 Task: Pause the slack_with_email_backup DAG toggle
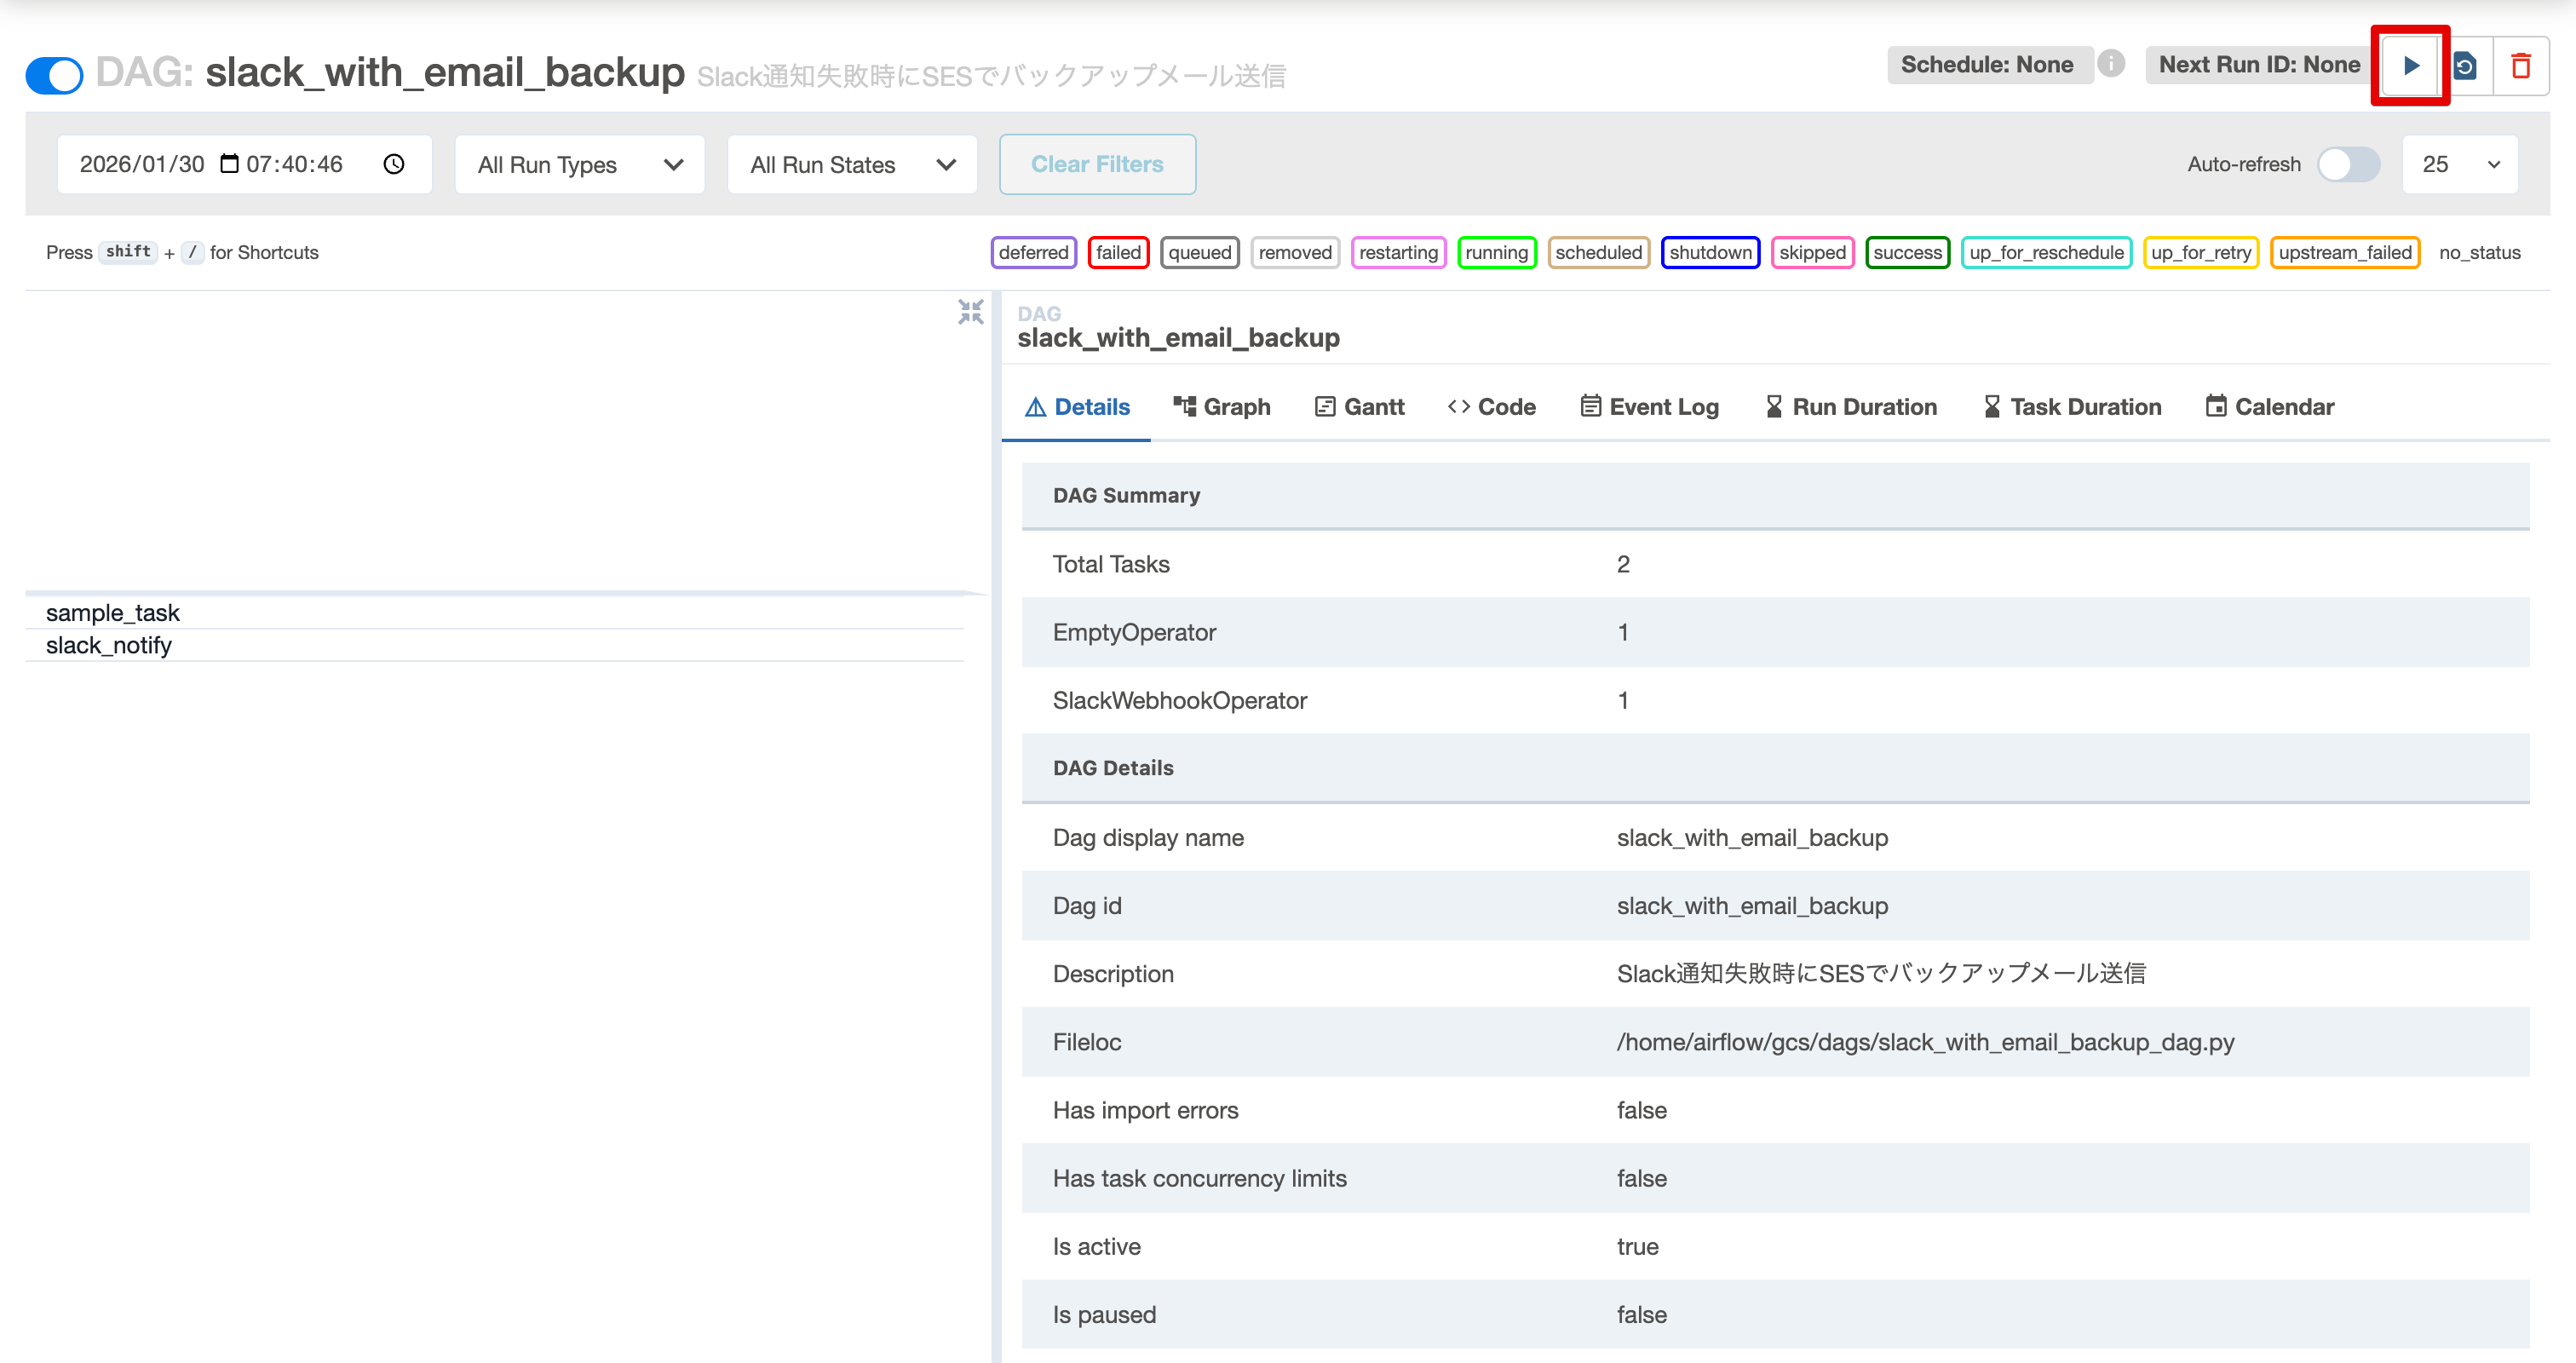(x=54, y=75)
